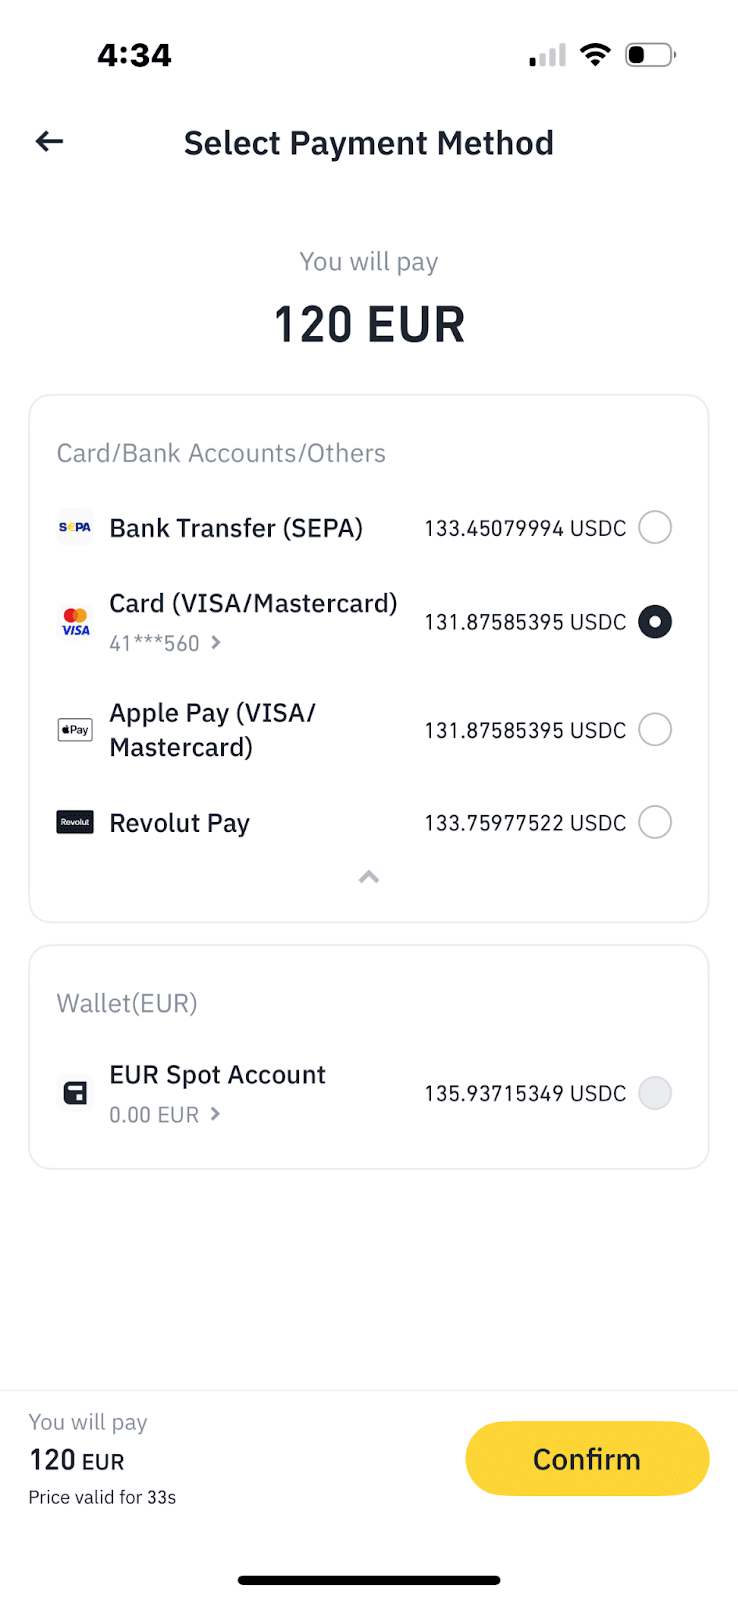738x1600 pixels.
Task: Select the Card (VISA/Mastercard) radio button
Action: click(x=655, y=622)
